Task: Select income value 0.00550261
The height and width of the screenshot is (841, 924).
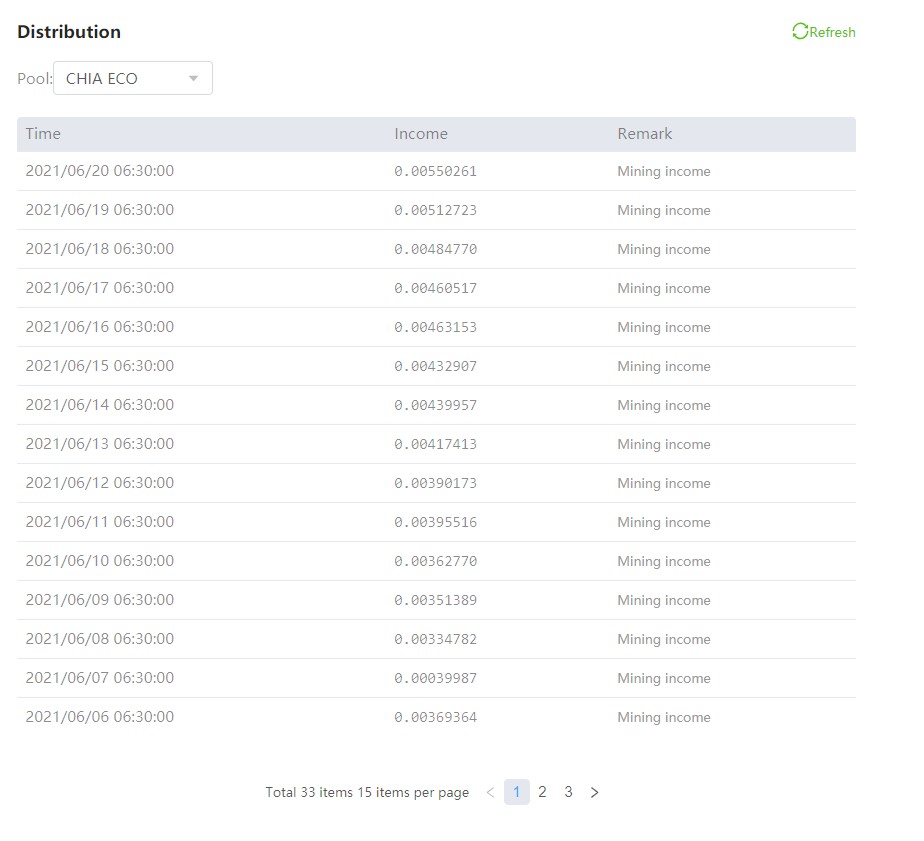Action: click(x=435, y=172)
